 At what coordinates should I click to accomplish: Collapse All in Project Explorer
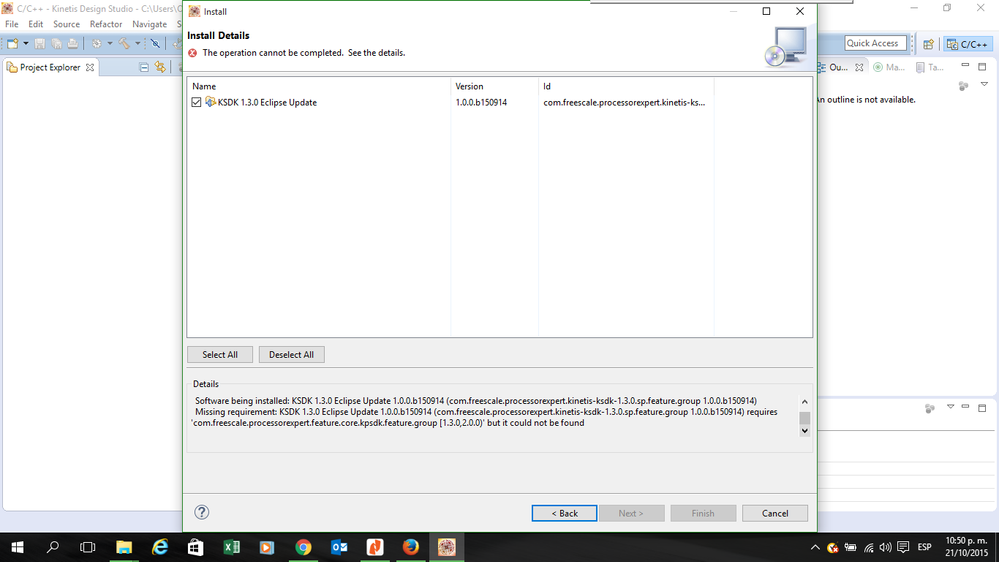click(144, 67)
